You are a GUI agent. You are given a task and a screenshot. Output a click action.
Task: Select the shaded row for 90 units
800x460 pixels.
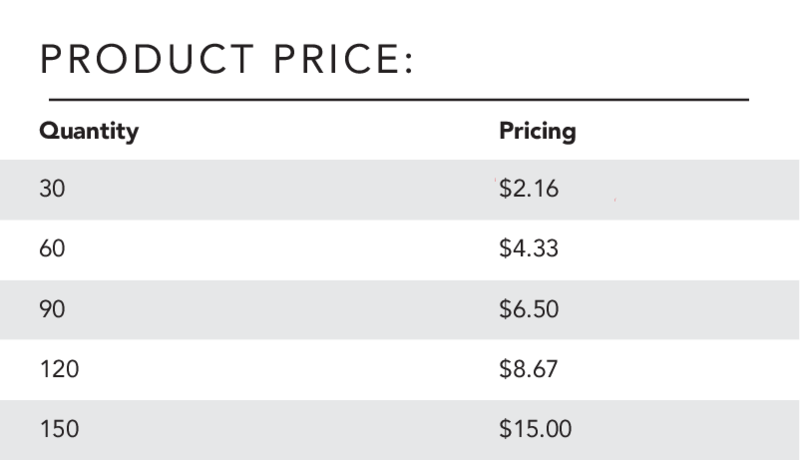pyautogui.click(x=399, y=310)
